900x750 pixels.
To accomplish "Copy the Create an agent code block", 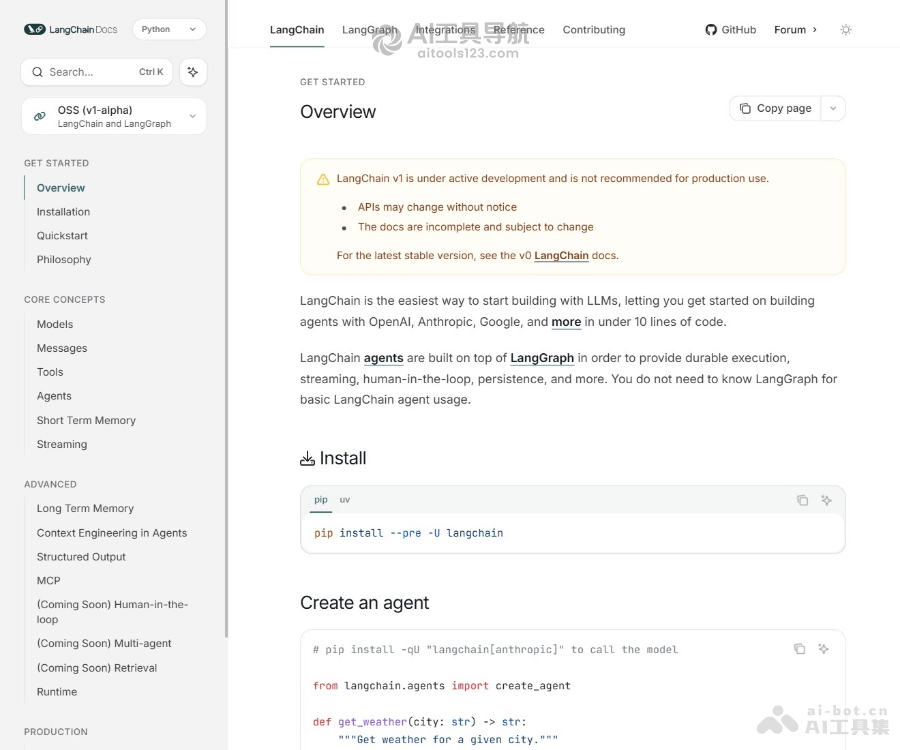I will point(800,649).
